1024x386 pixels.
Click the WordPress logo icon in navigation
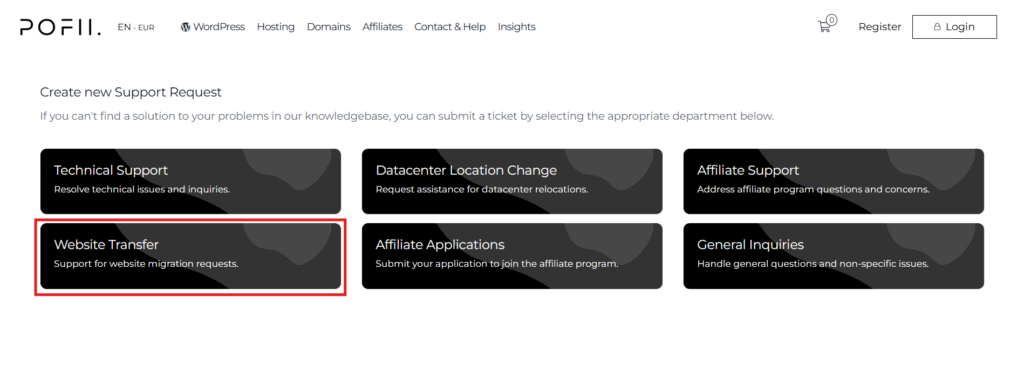click(185, 27)
